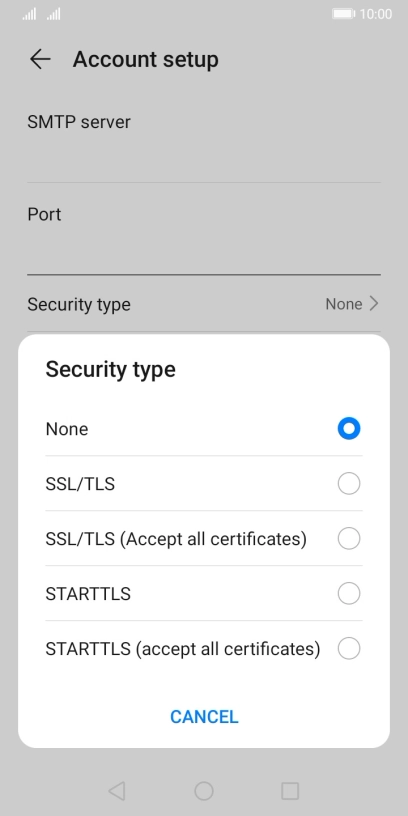The height and width of the screenshot is (816, 408).
Task: Tap the second signal strength icon
Action: [54, 14]
